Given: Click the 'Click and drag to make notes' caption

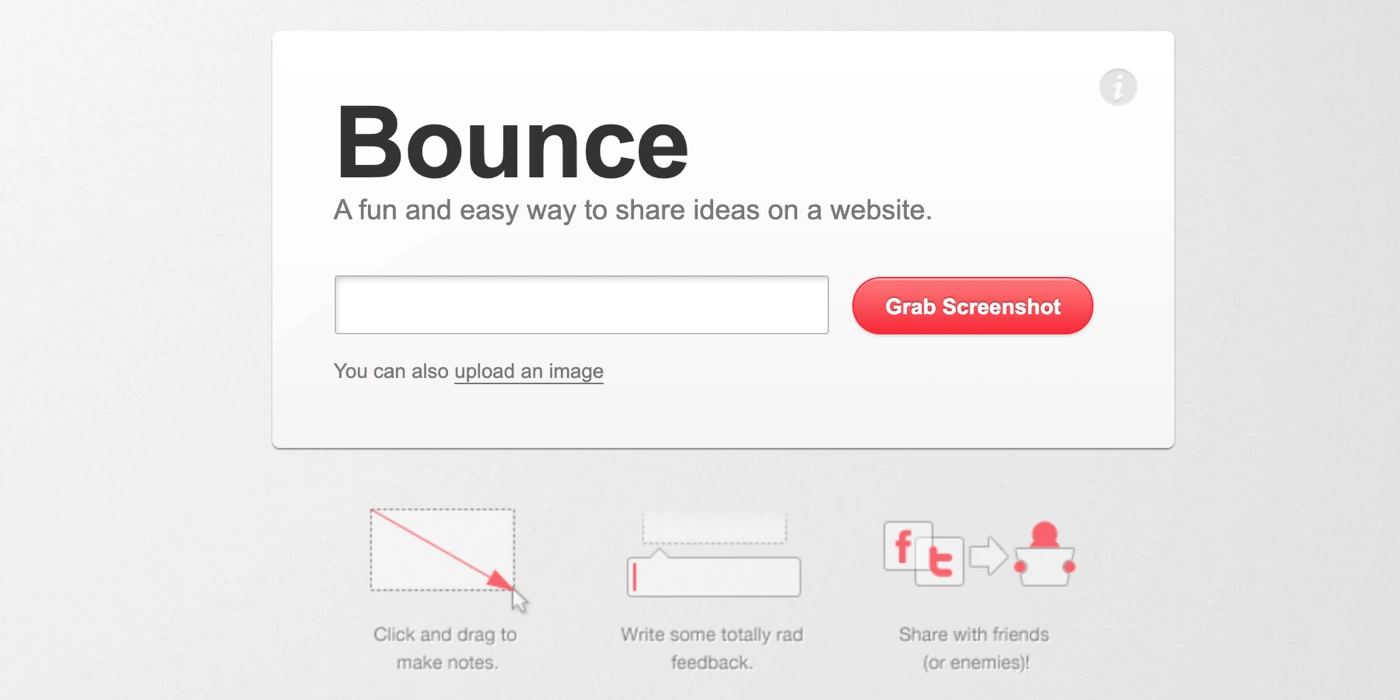Looking at the screenshot, I should [x=445, y=648].
